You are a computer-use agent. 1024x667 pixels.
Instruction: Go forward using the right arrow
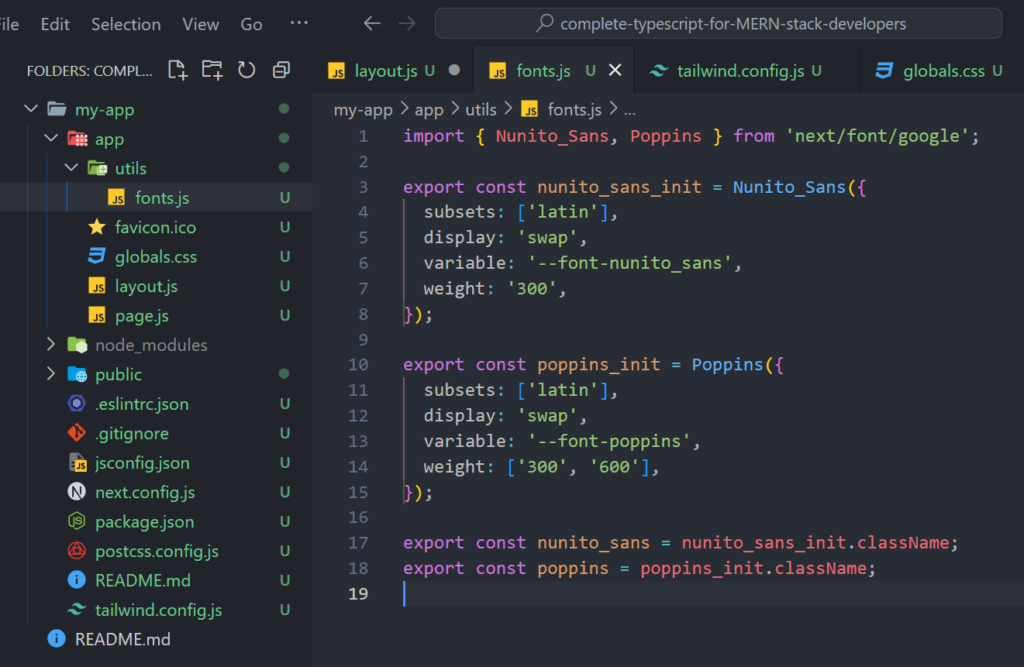(407, 23)
